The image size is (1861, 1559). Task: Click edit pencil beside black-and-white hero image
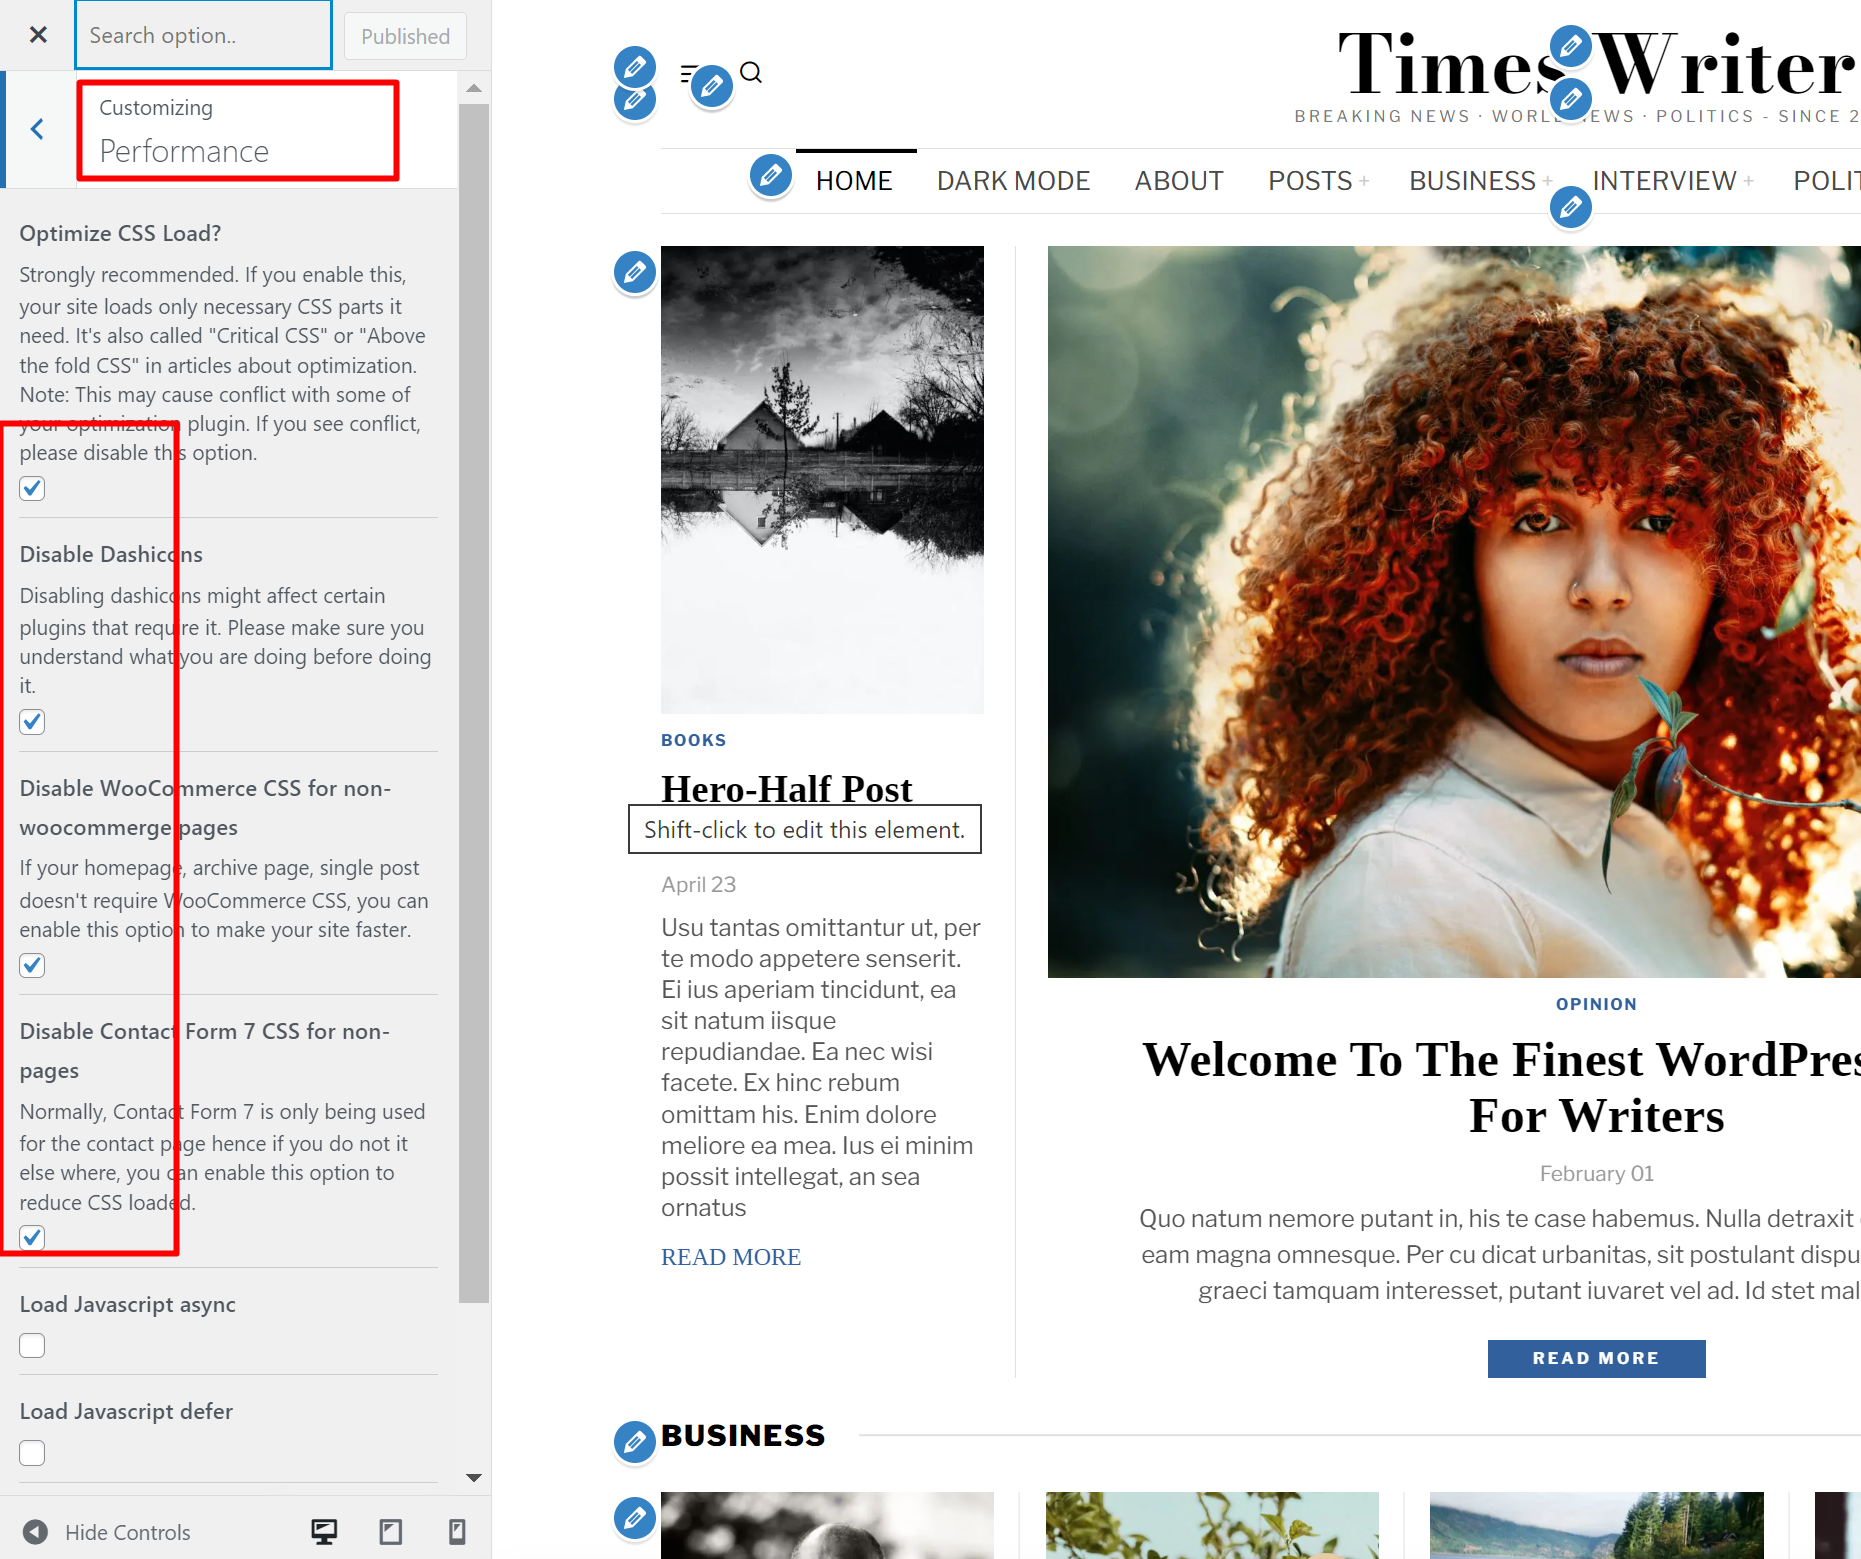[635, 272]
